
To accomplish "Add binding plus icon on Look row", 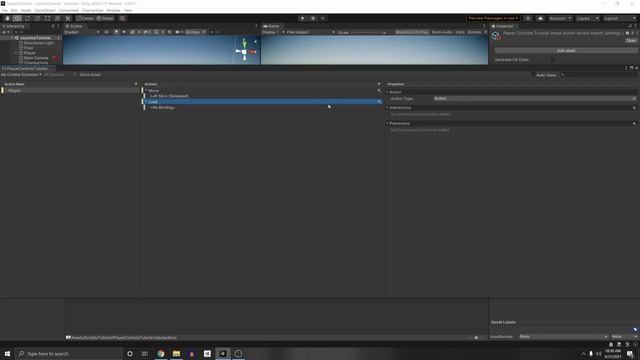I will (x=379, y=102).
